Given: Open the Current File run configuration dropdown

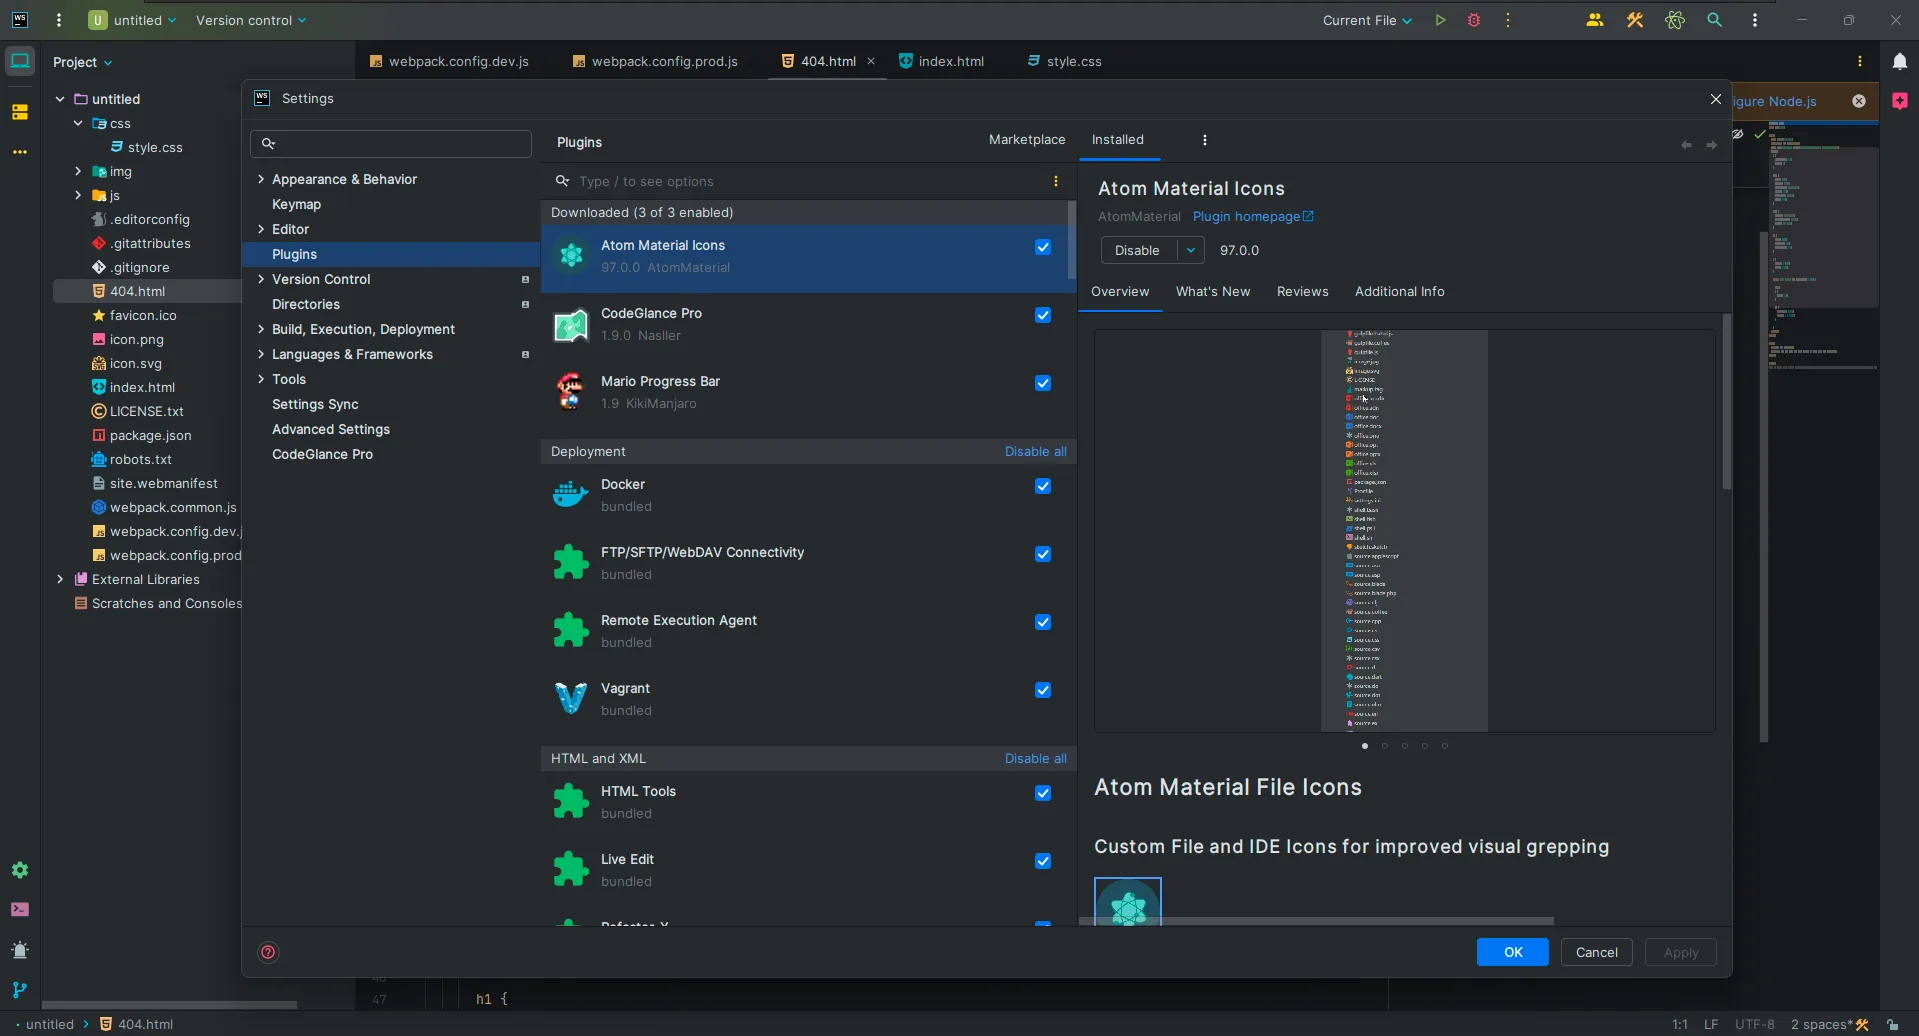Looking at the screenshot, I should [1366, 20].
